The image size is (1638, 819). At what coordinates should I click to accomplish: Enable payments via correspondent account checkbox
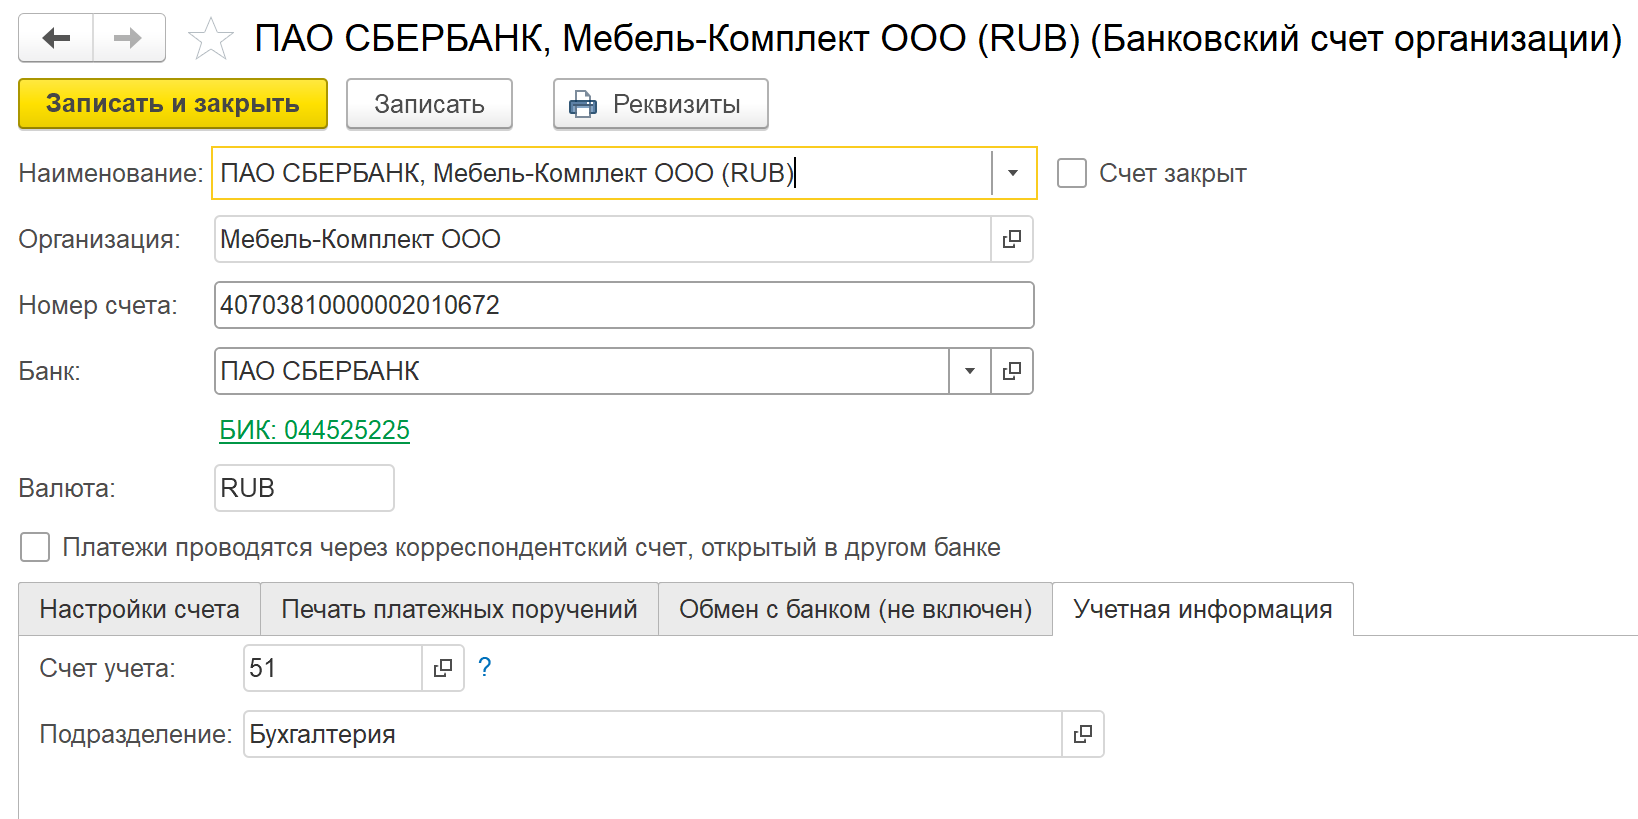pos(35,547)
